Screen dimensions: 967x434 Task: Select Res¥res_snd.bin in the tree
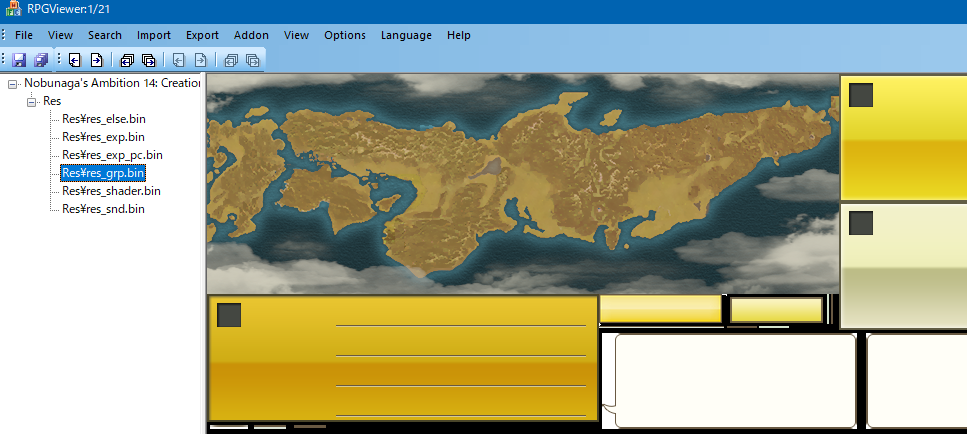click(x=103, y=209)
